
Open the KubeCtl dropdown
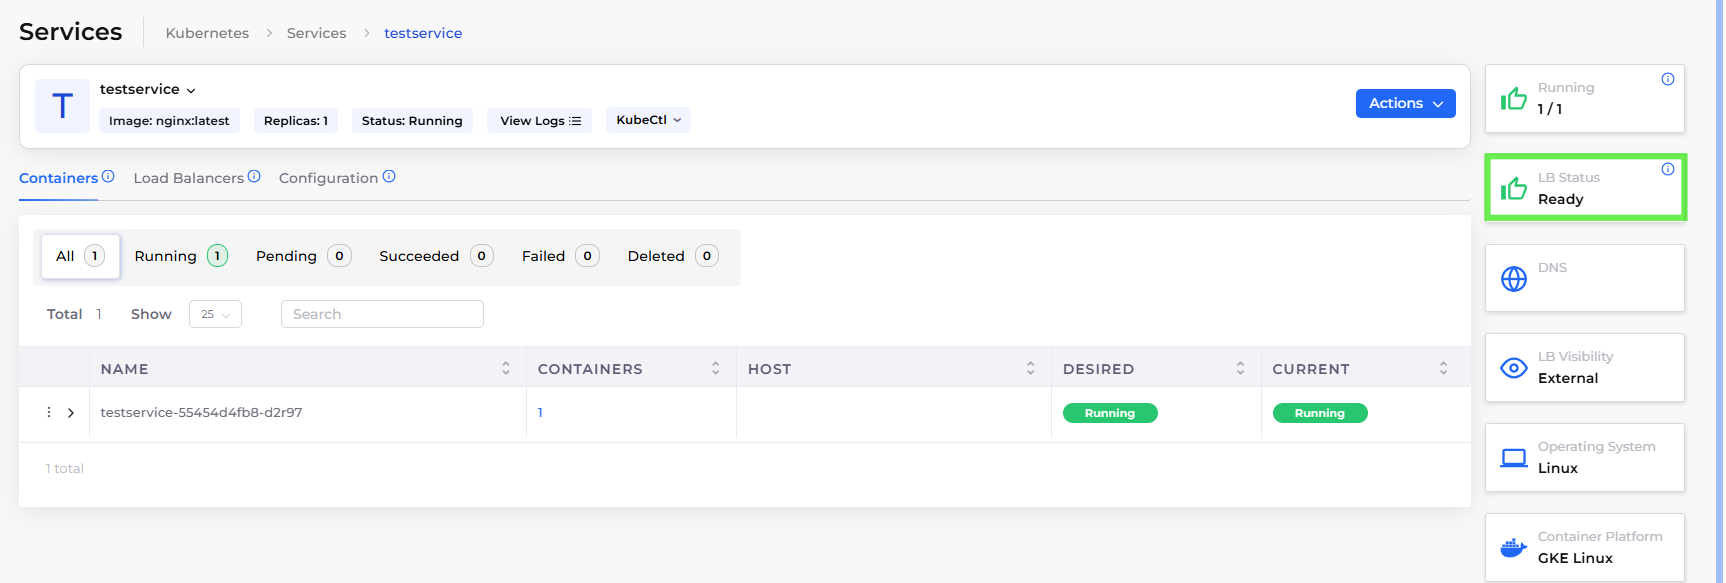pyautogui.click(x=648, y=120)
